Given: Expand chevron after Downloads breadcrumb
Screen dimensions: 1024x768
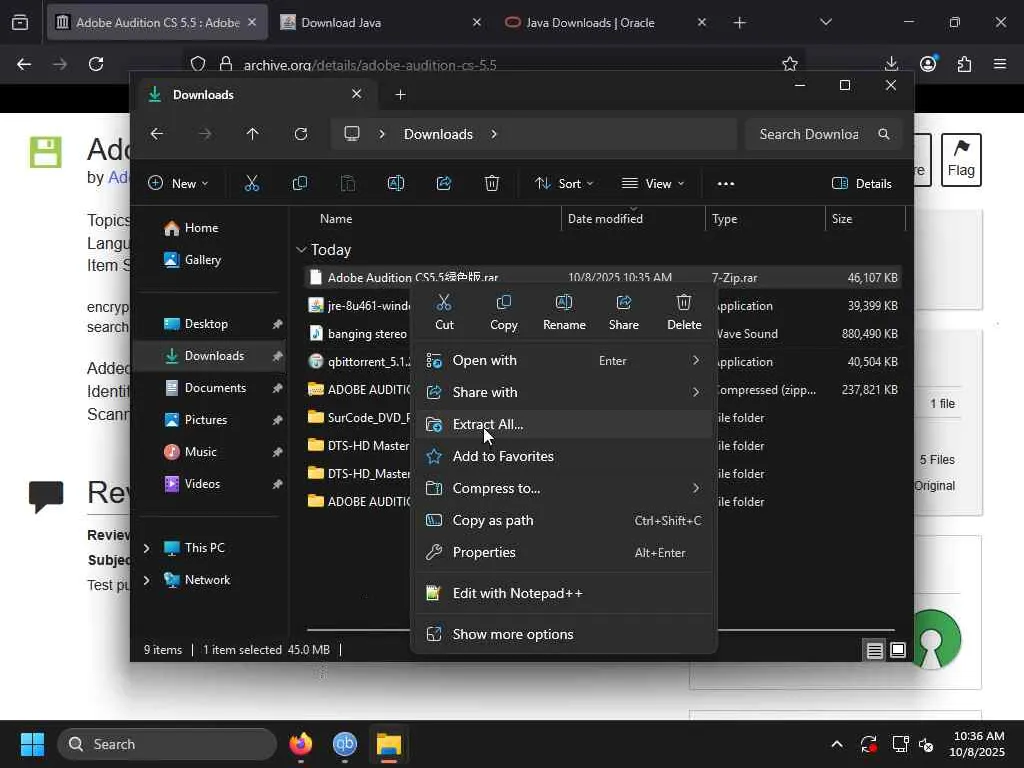Looking at the screenshot, I should (x=494, y=134).
